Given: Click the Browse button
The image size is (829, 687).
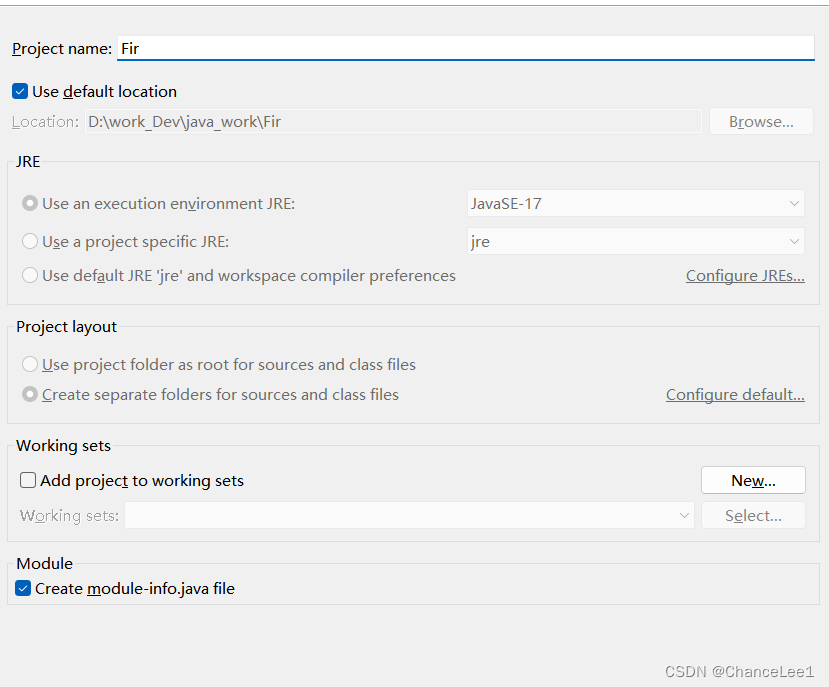Looking at the screenshot, I should (x=761, y=122).
